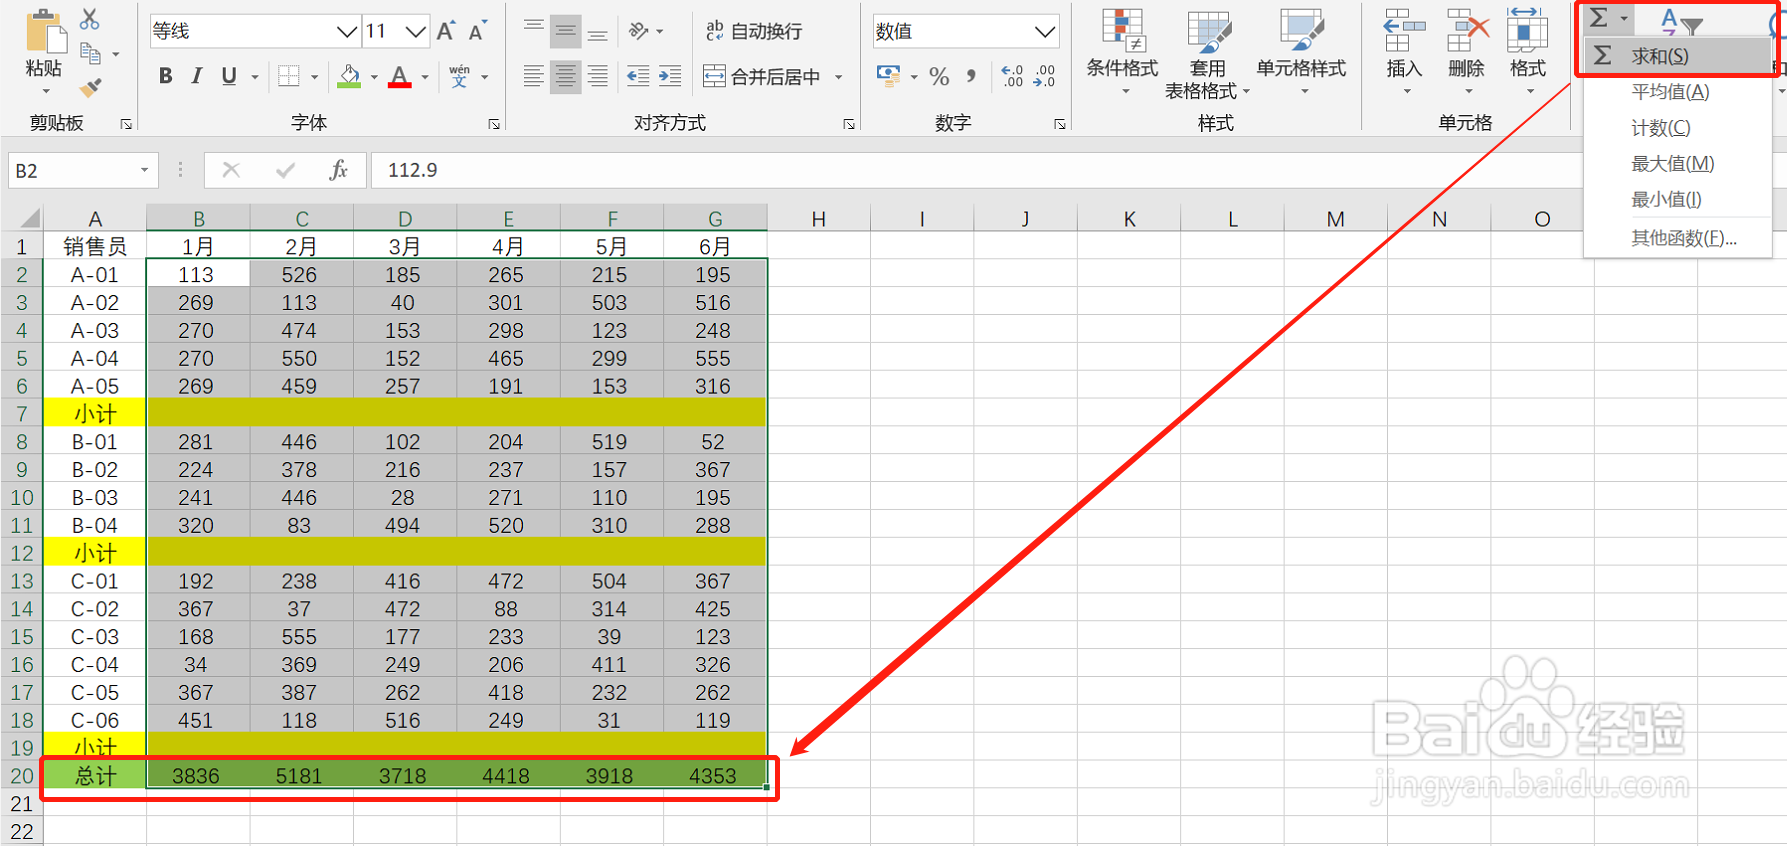
Task: Open the 字体 group dialog launcher
Action: click(494, 124)
